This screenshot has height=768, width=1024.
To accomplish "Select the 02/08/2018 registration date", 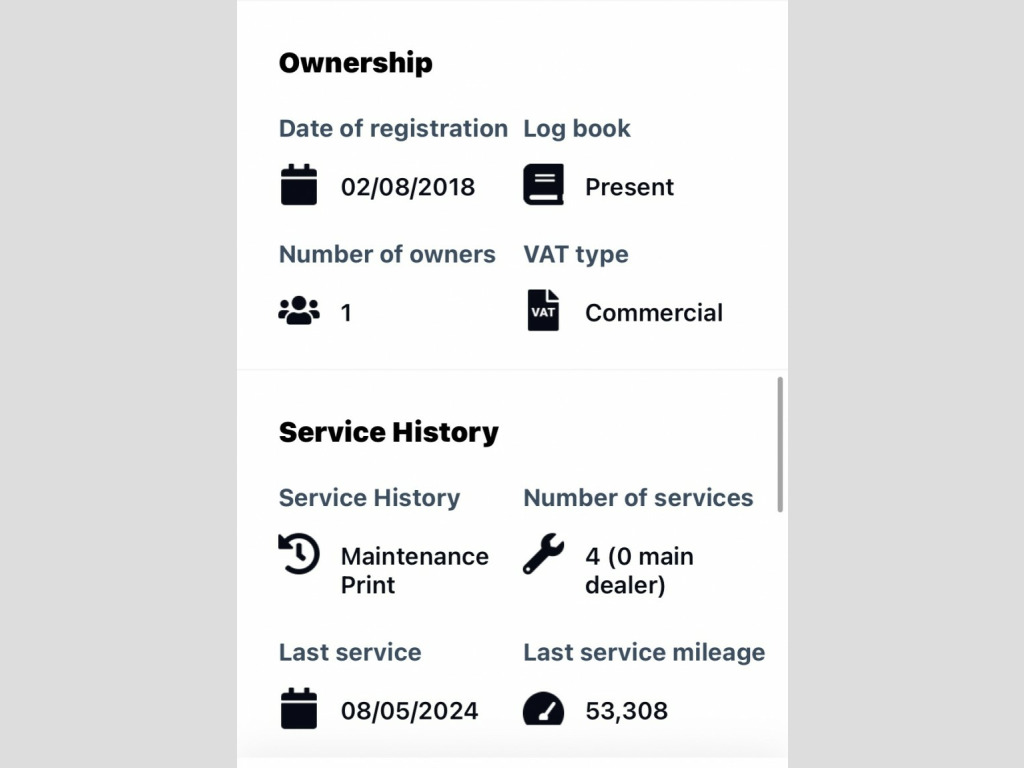I will point(408,187).
